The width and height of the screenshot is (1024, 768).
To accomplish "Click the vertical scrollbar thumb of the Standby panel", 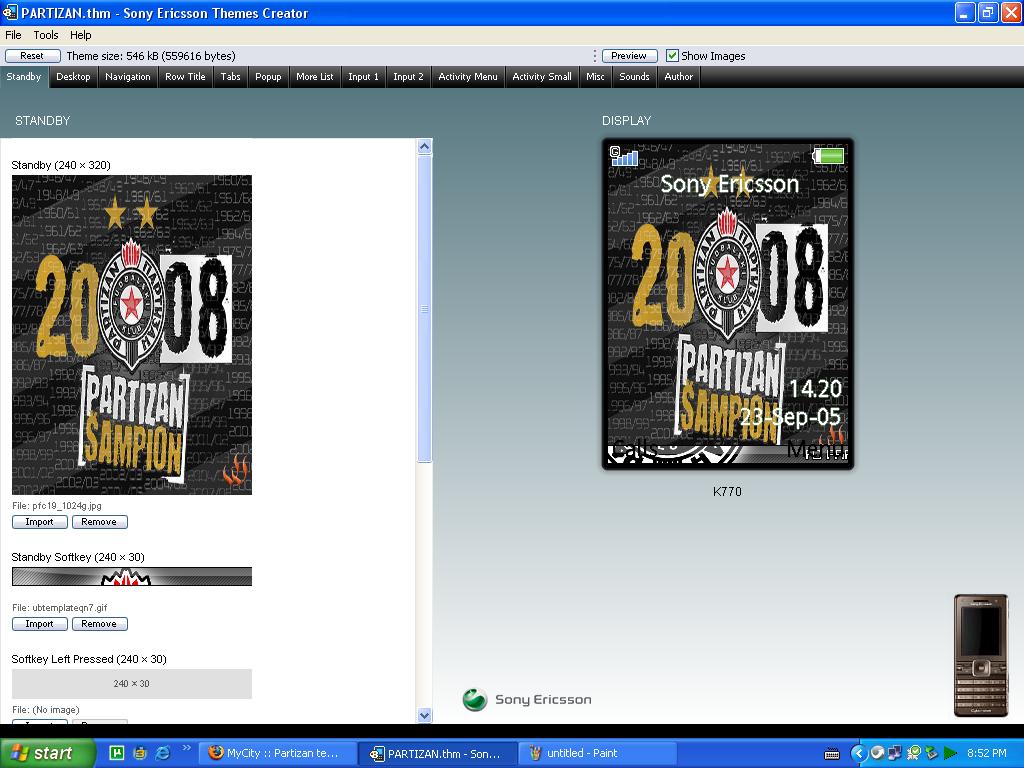I will pyautogui.click(x=424, y=308).
